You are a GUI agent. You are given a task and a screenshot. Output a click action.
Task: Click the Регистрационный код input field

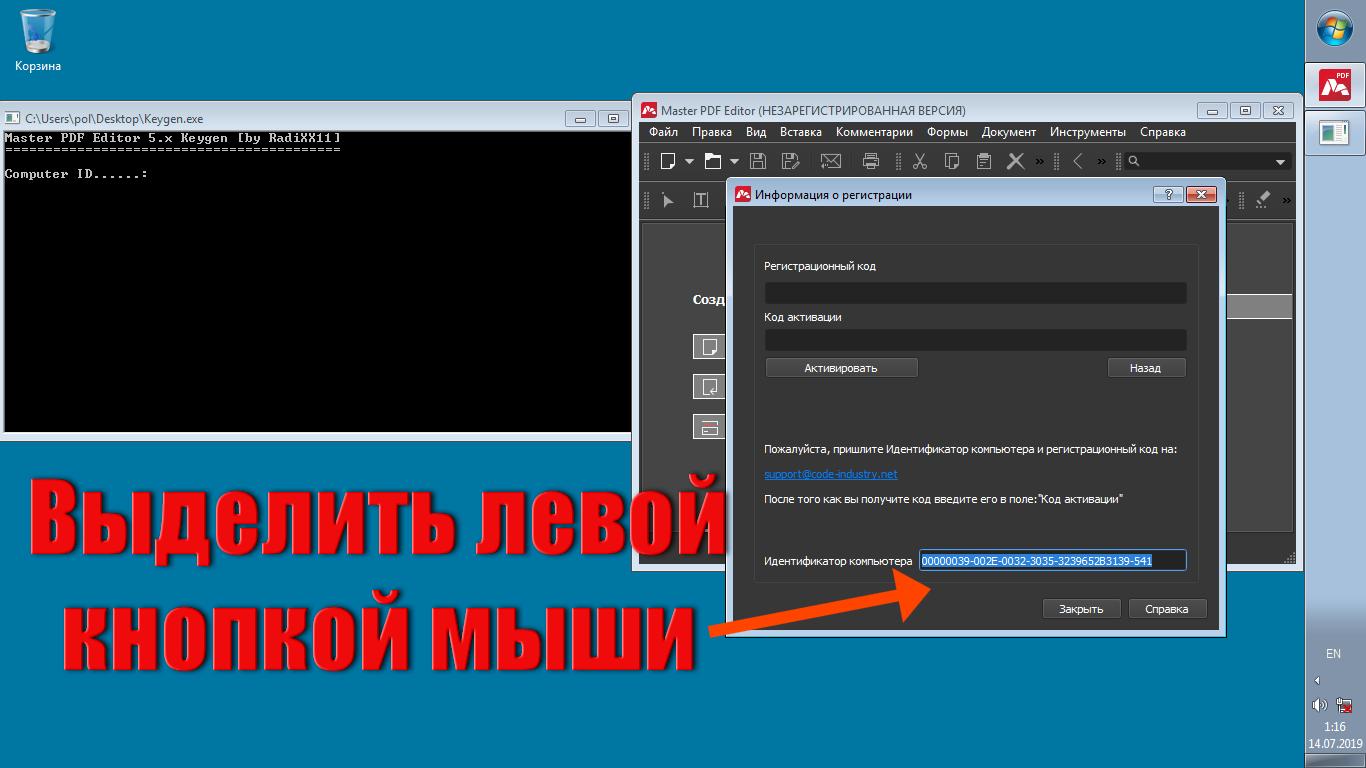coord(976,292)
